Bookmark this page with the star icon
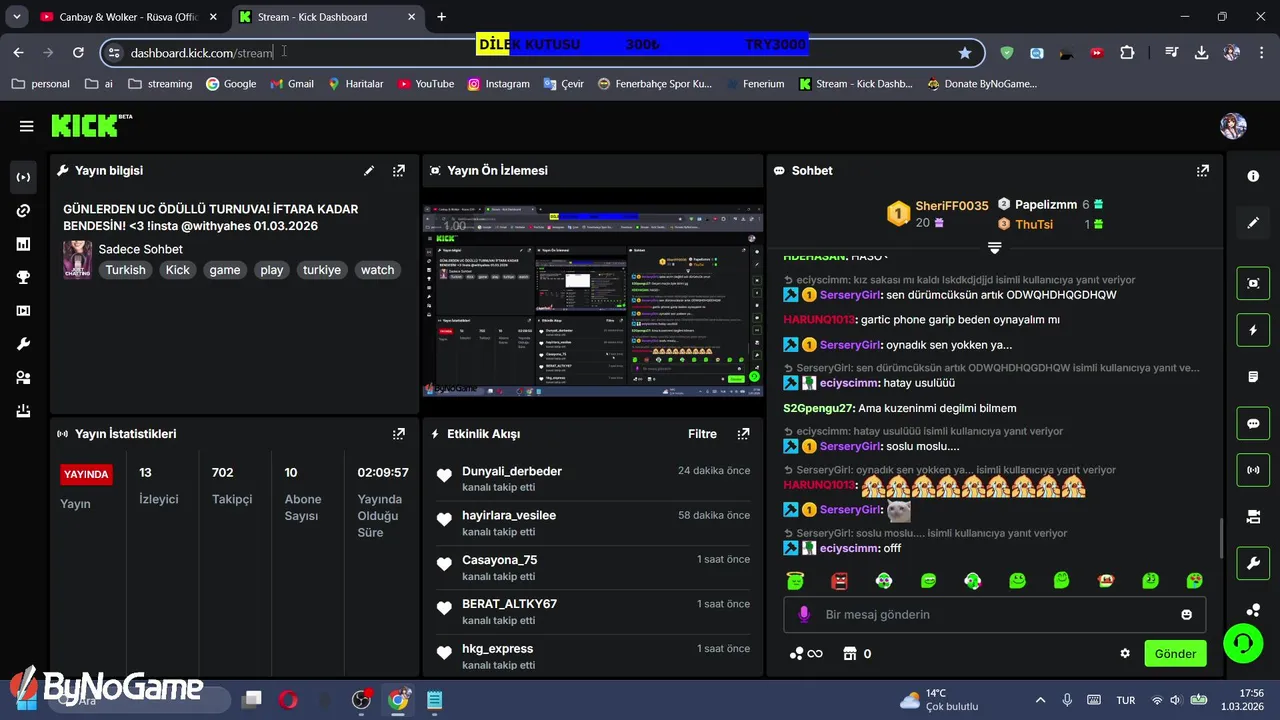This screenshot has width=1280, height=720. point(964,53)
